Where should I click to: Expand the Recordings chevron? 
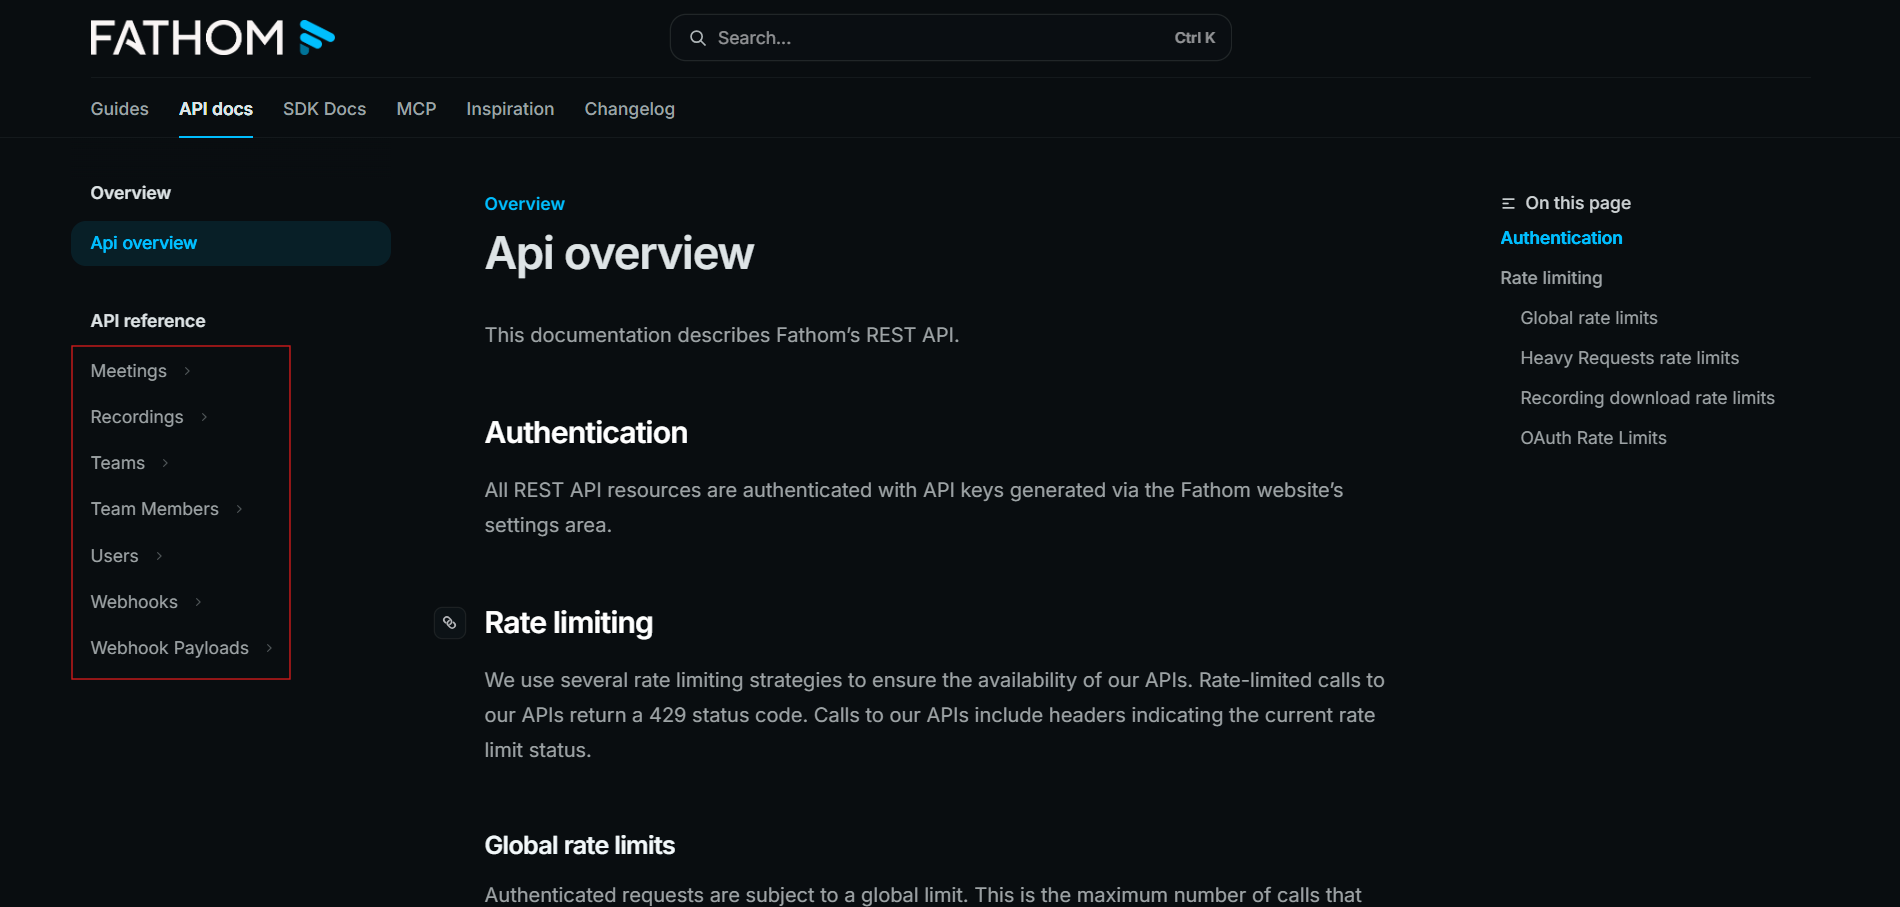[x=204, y=417]
